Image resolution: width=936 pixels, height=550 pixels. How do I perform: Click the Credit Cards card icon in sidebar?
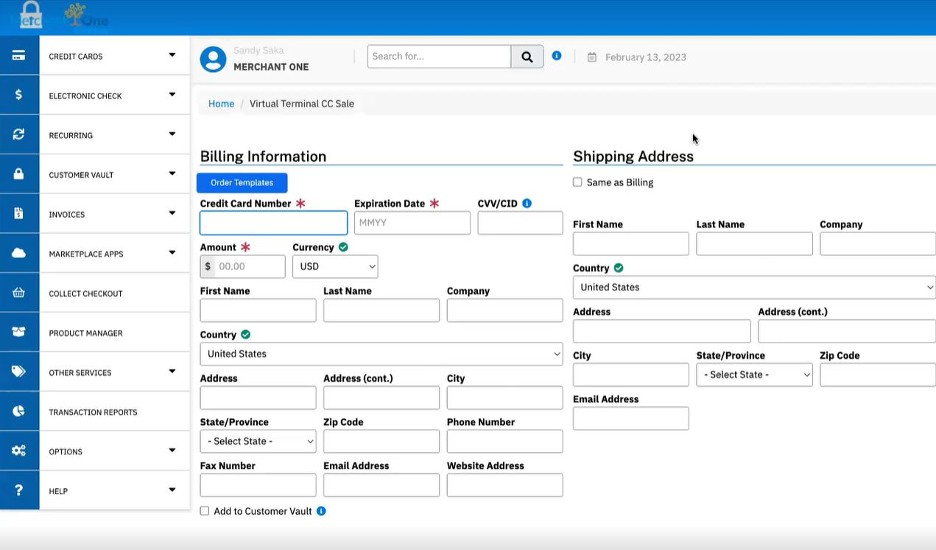(19, 56)
